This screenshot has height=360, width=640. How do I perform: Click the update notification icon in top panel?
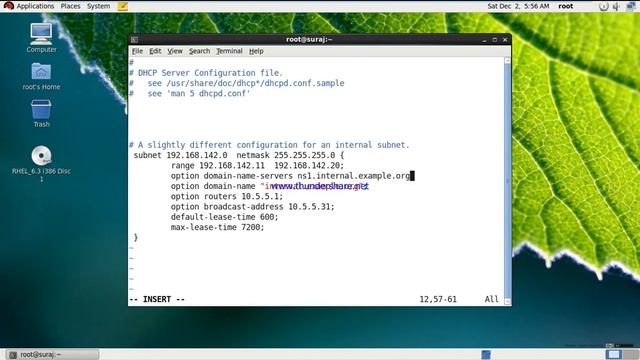[x=603, y=6]
